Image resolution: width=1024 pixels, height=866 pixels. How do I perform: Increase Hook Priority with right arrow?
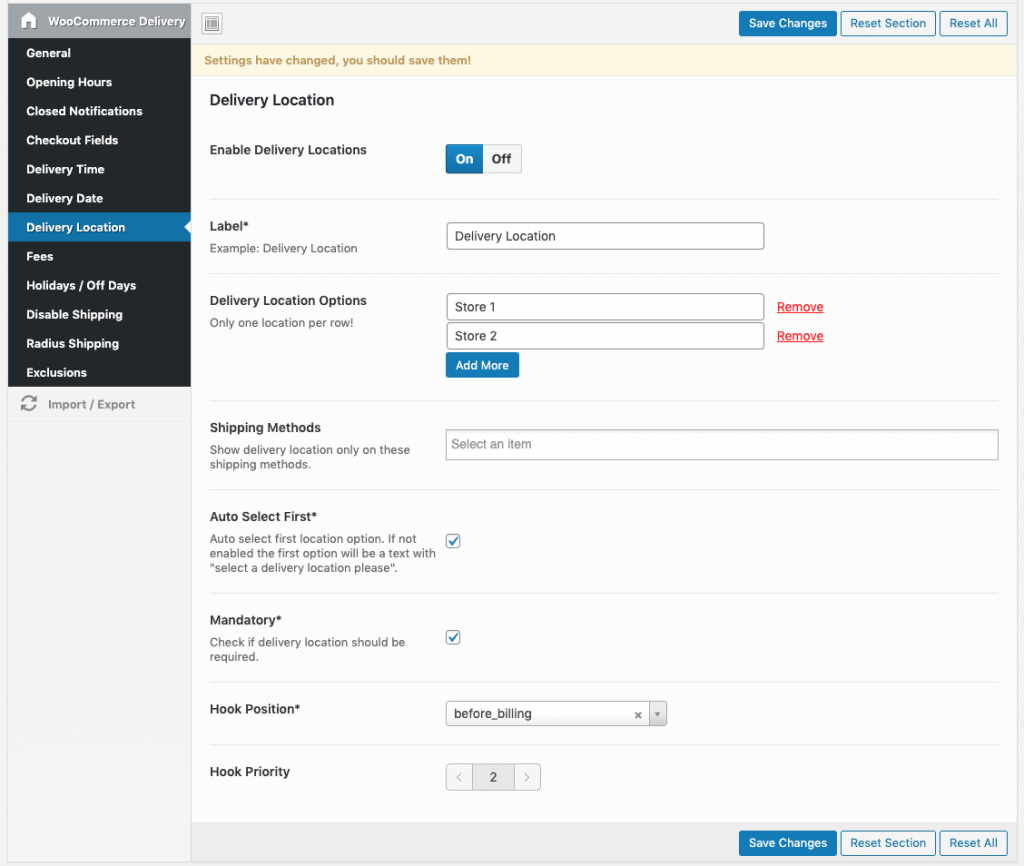tap(527, 777)
